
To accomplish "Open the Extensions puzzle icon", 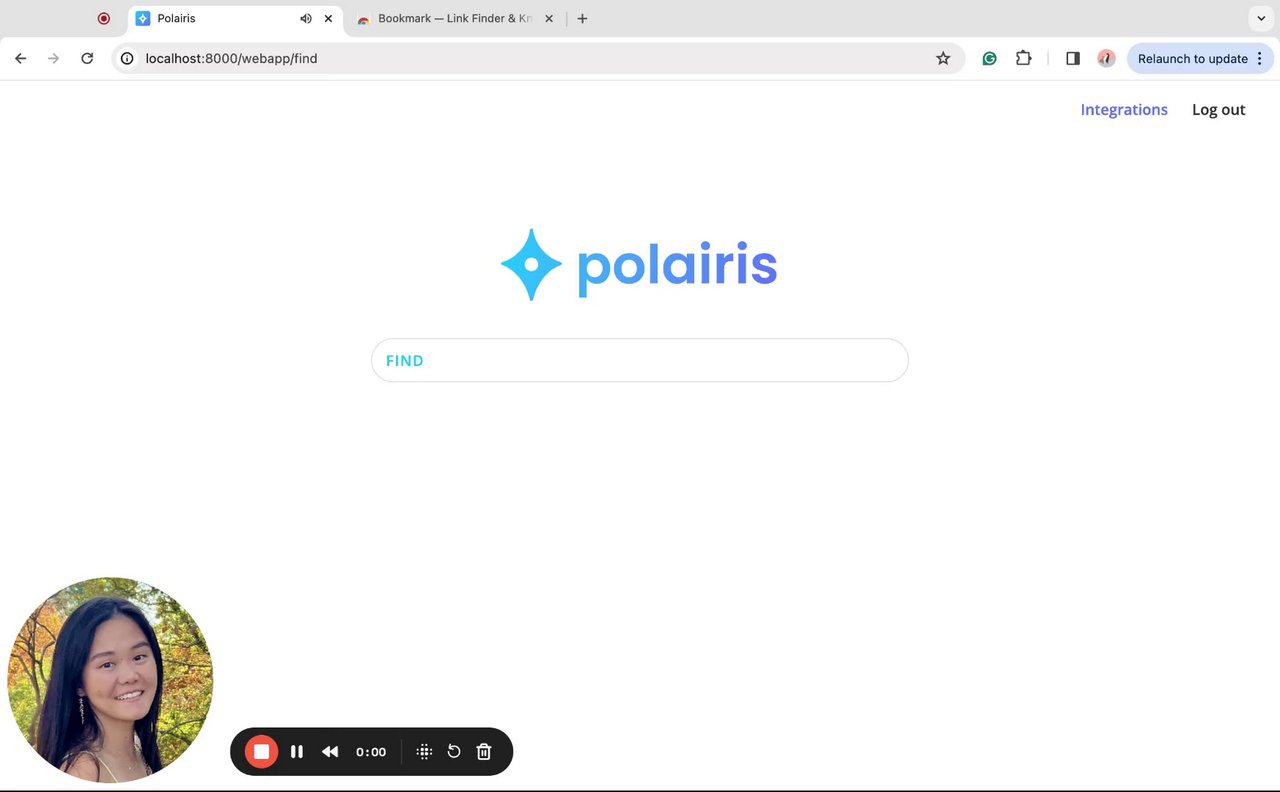I will coord(1023,58).
